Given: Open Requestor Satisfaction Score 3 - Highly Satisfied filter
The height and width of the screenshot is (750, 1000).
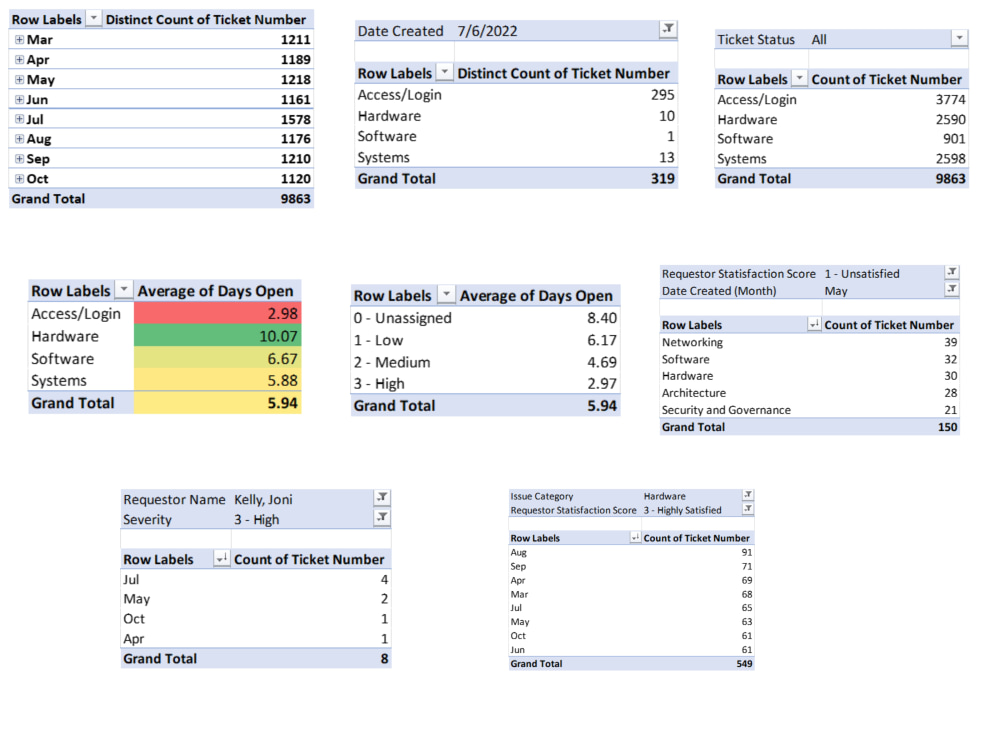Looking at the screenshot, I should click(748, 509).
